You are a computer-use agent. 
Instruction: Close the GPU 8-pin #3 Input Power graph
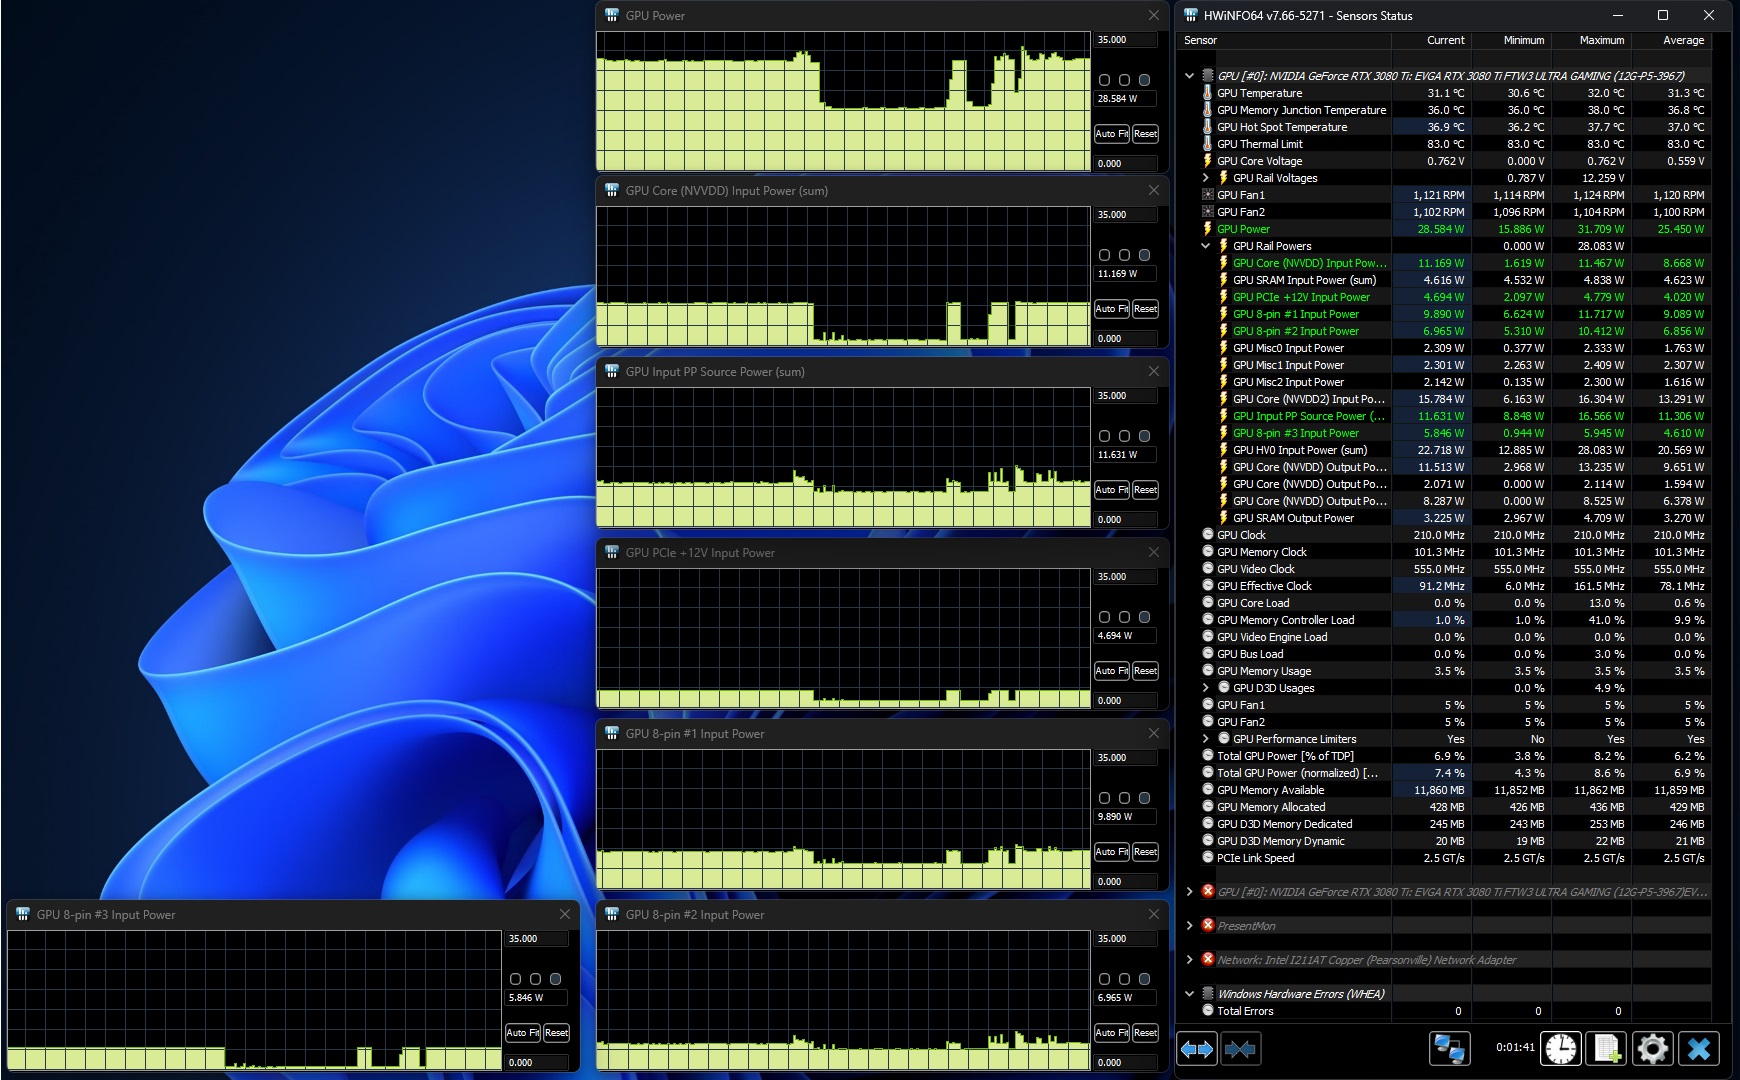pyautogui.click(x=564, y=914)
